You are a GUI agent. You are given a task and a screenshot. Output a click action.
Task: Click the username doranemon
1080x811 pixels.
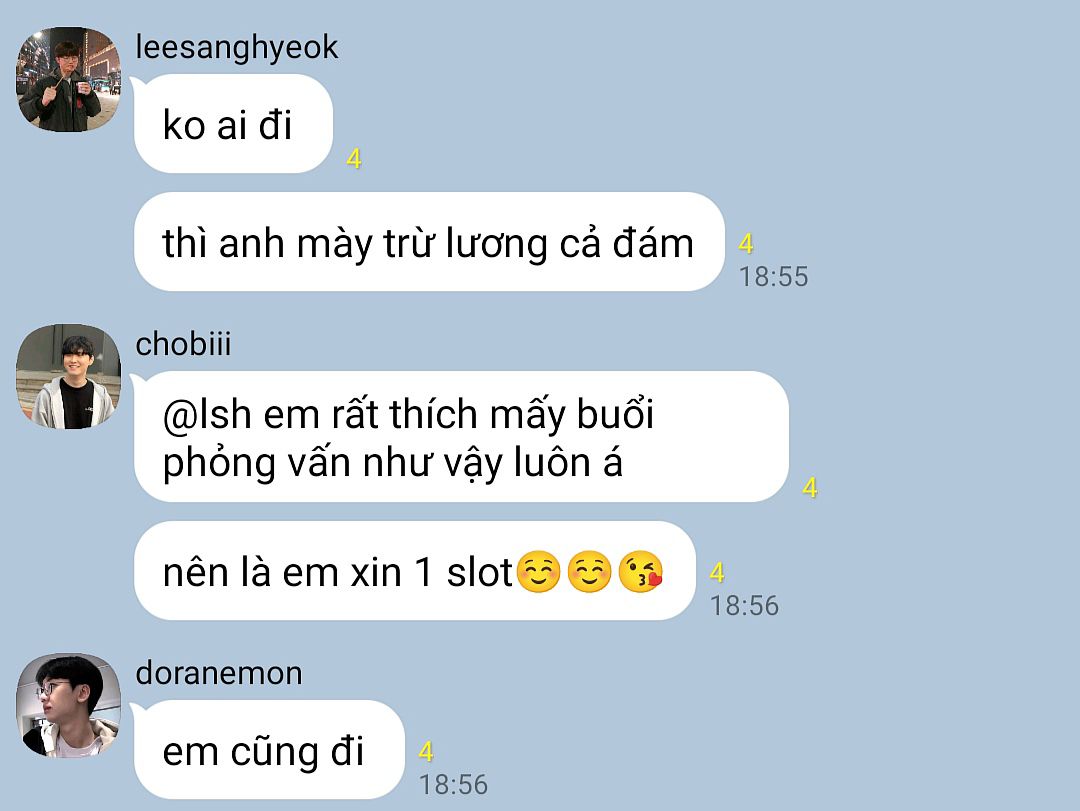coord(219,673)
